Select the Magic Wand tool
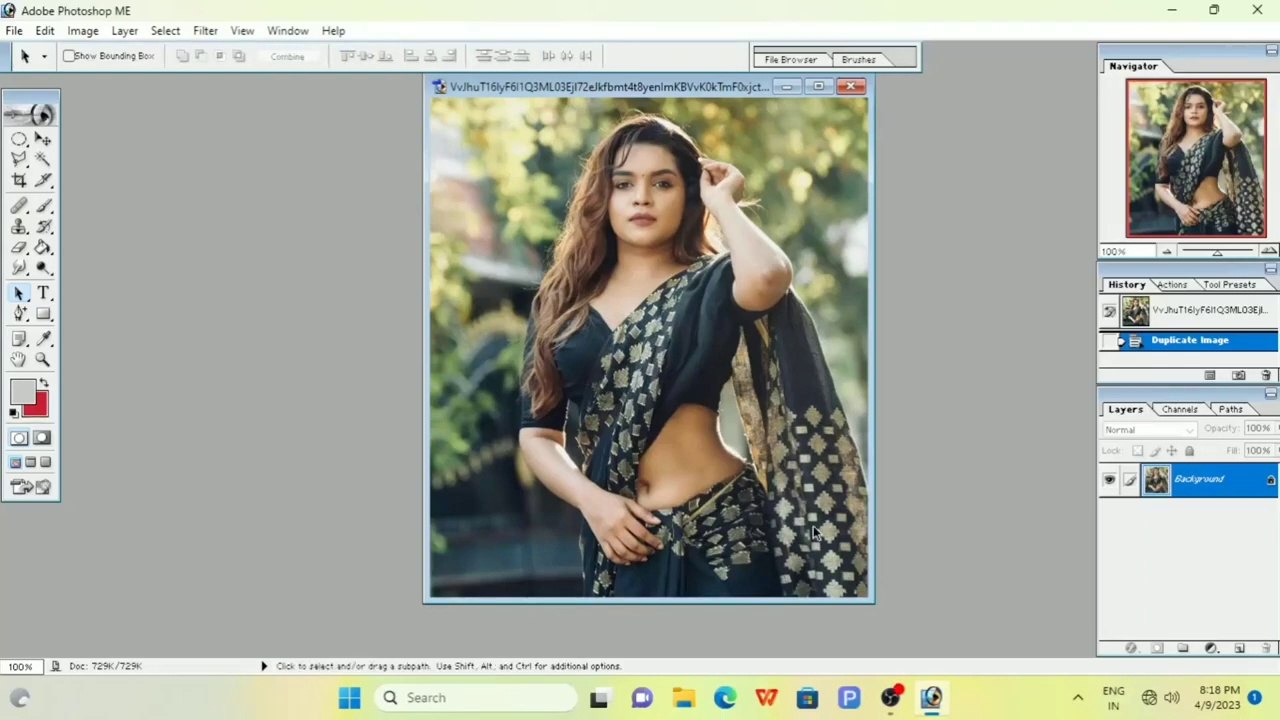This screenshot has height=720, width=1280. [x=43, y=159]
